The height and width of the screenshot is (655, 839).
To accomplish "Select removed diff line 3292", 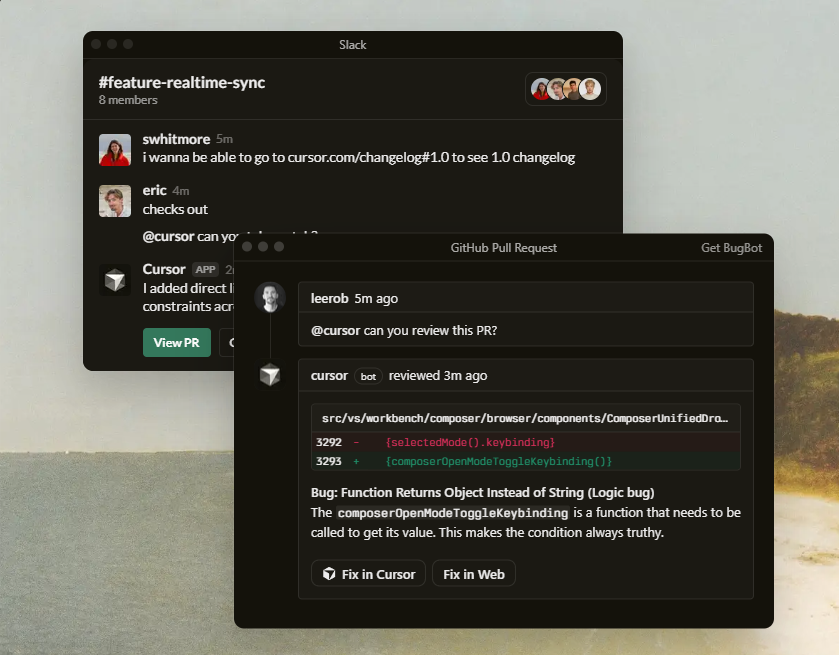I will 525,442.
